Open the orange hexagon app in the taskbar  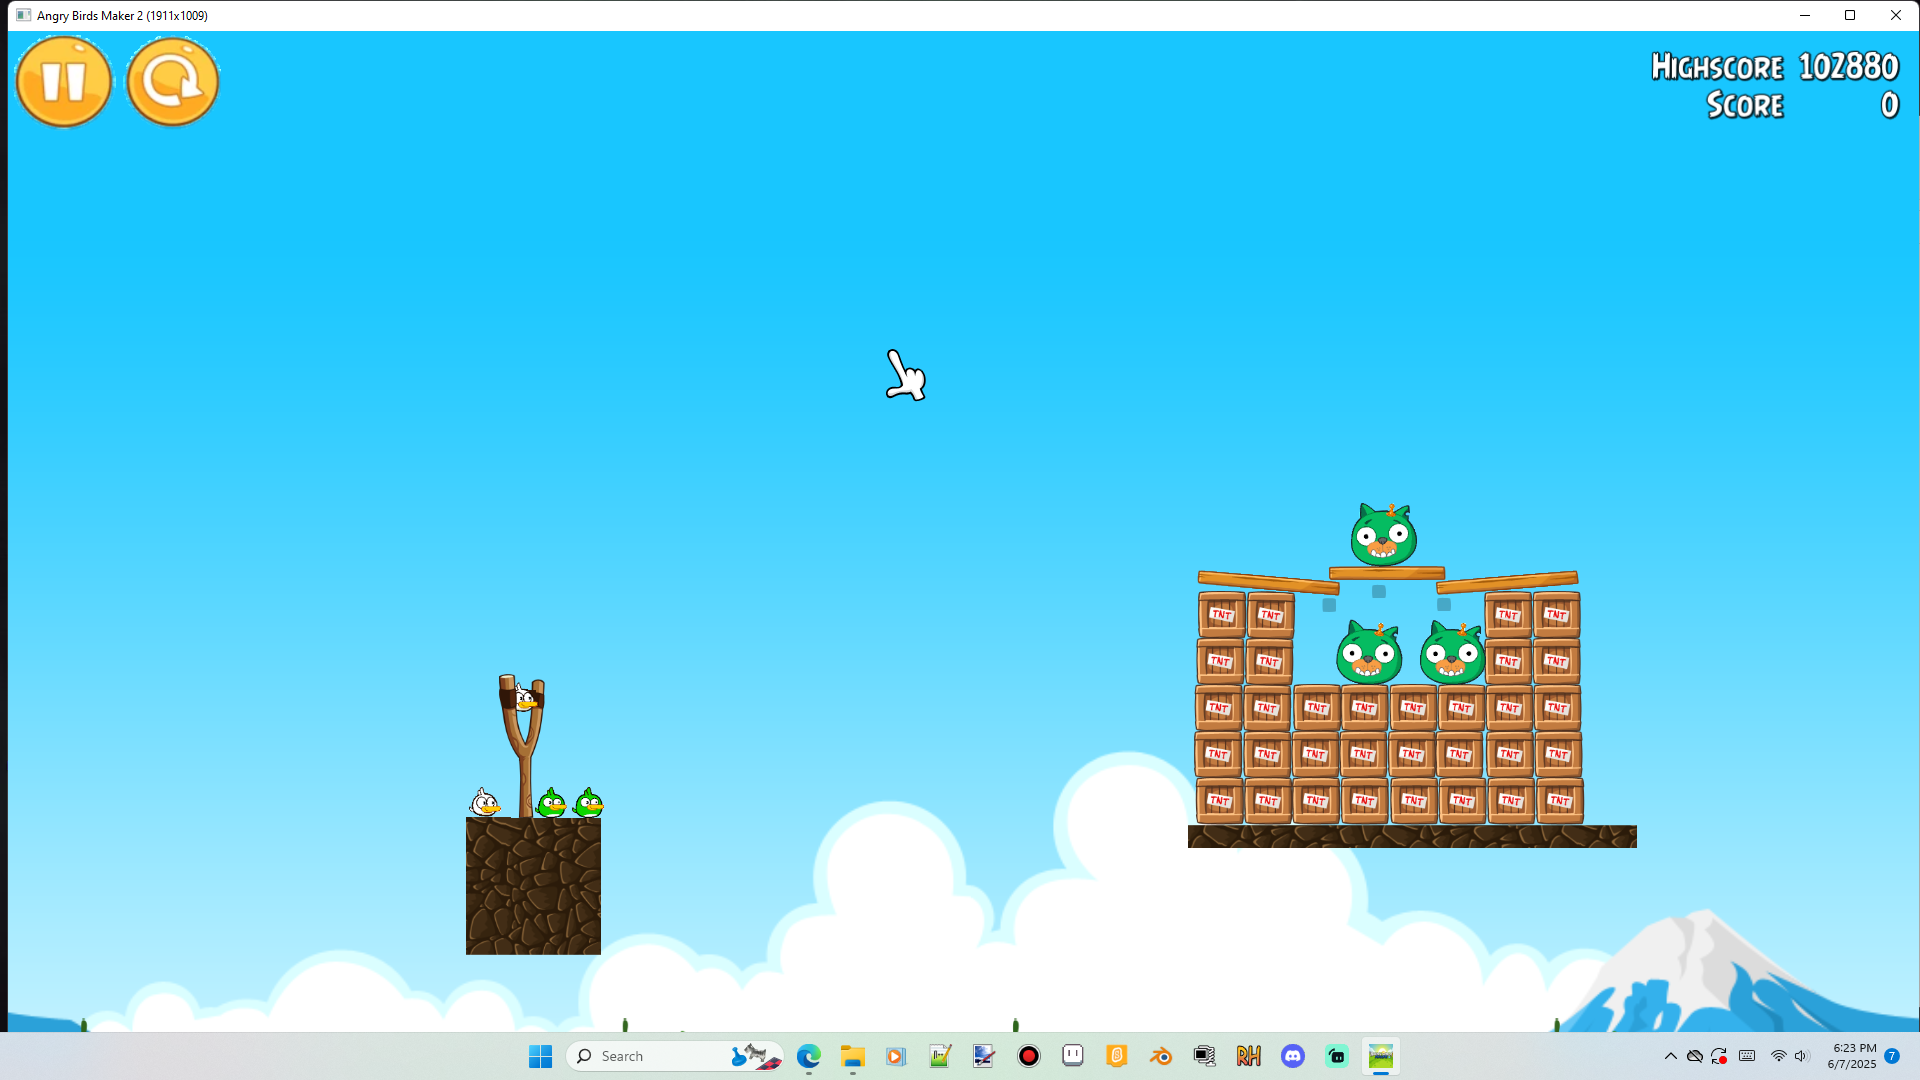[1117, 1056]
